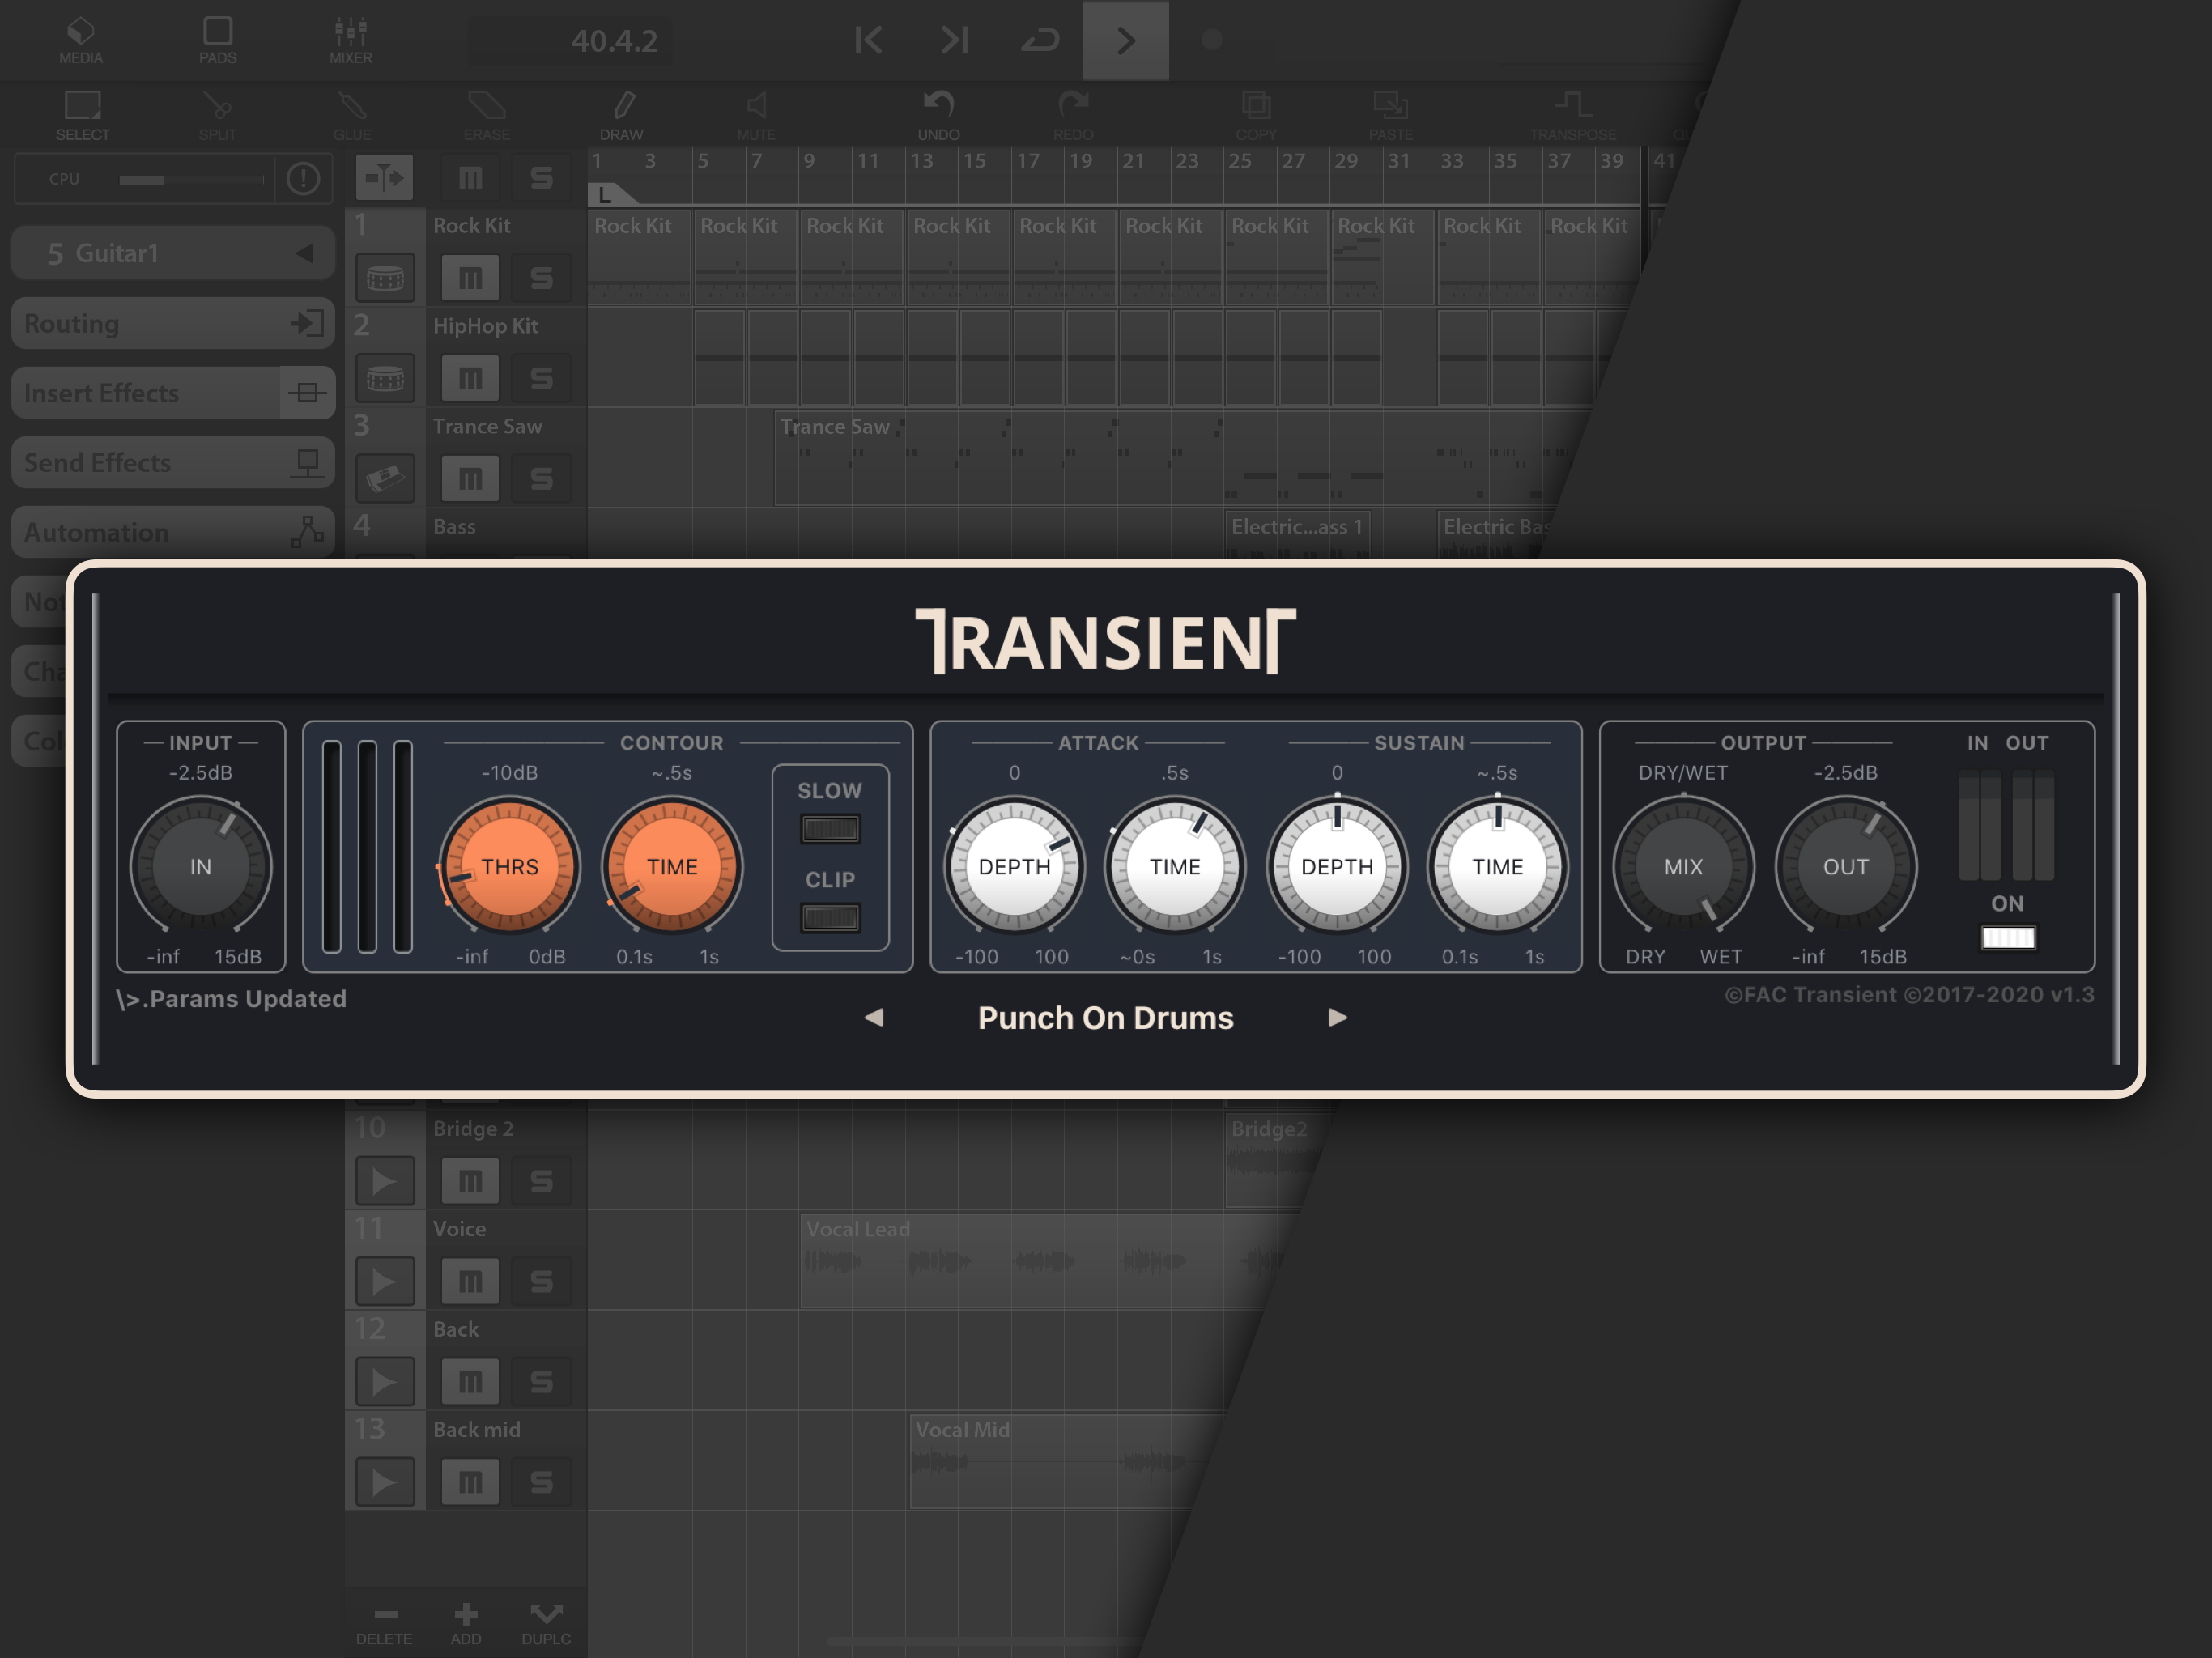
Task: Toggle the SLOW switch in Contour
Action: pyautogui.click(x=830, y=829)
